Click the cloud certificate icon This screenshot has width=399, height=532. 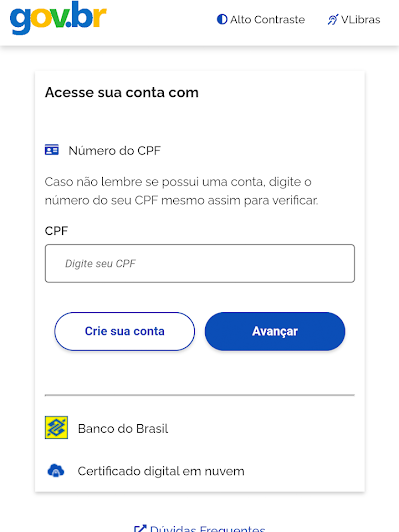click(56, 471)
